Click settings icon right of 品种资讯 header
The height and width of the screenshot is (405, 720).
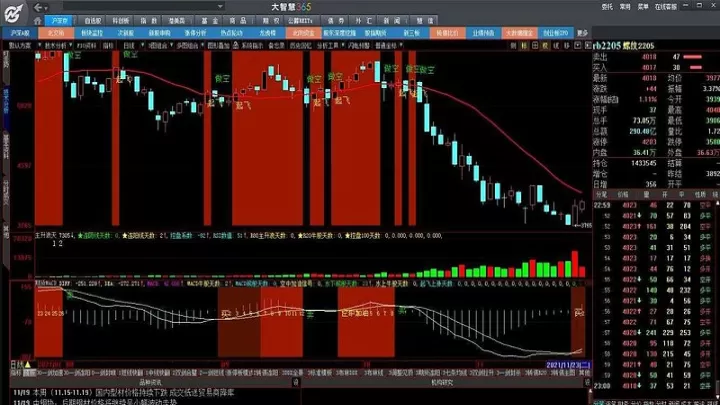[296, 382]
